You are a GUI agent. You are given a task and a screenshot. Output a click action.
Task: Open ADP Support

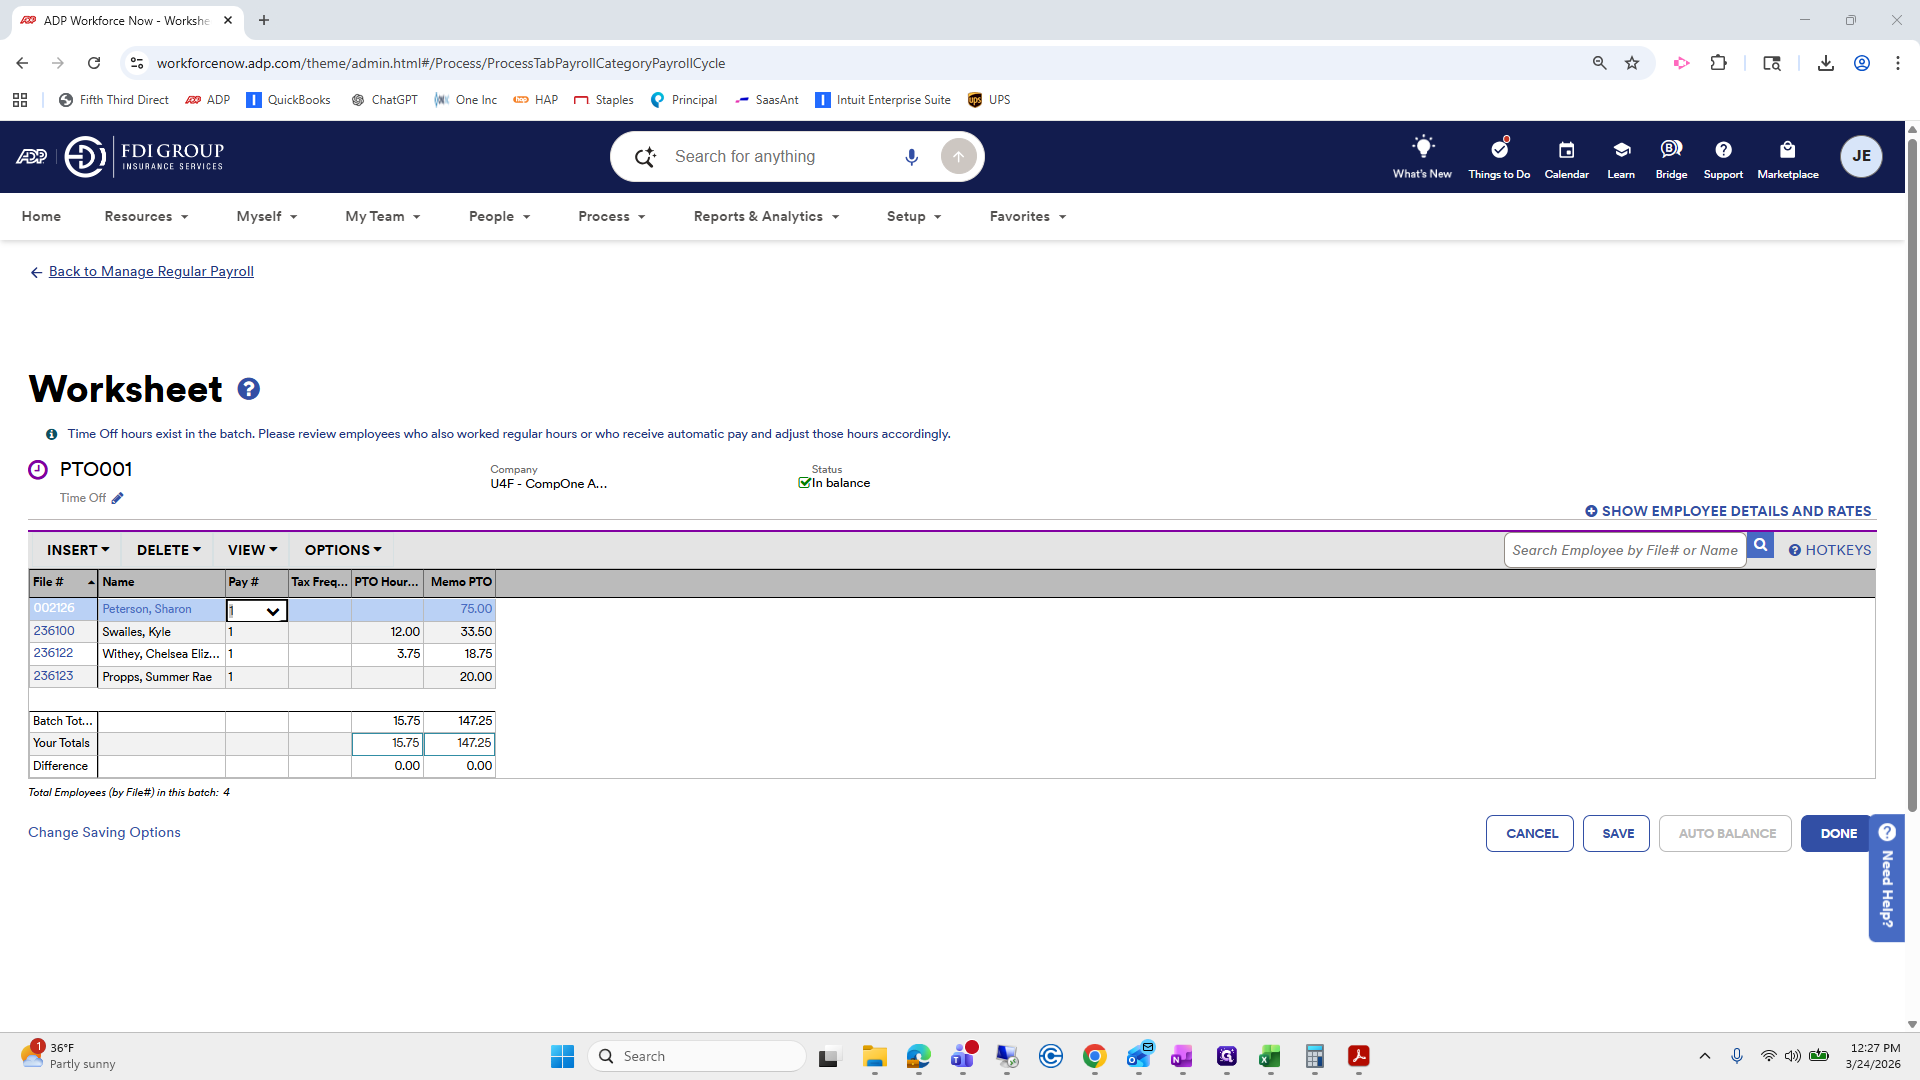pos(1722,157)
